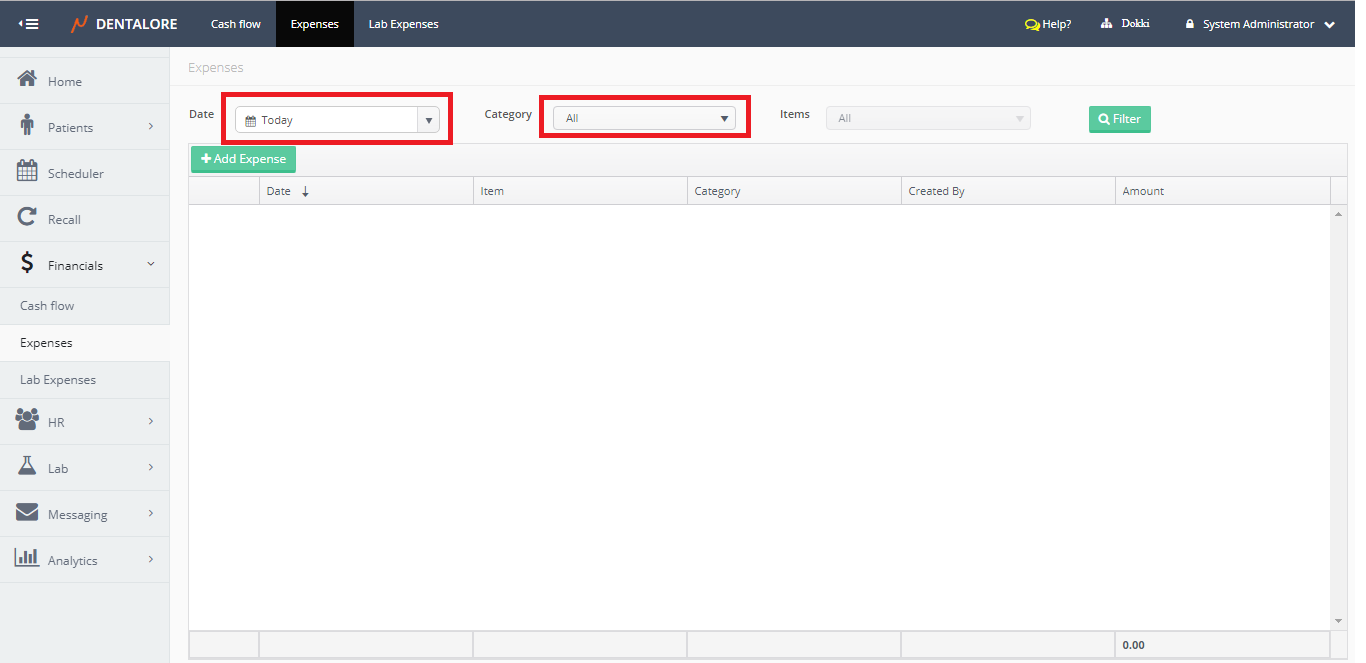This screenshot has width=1366, height=663.
Task: Click the Home house icon in sidebar
Action: tap(27, 80)
